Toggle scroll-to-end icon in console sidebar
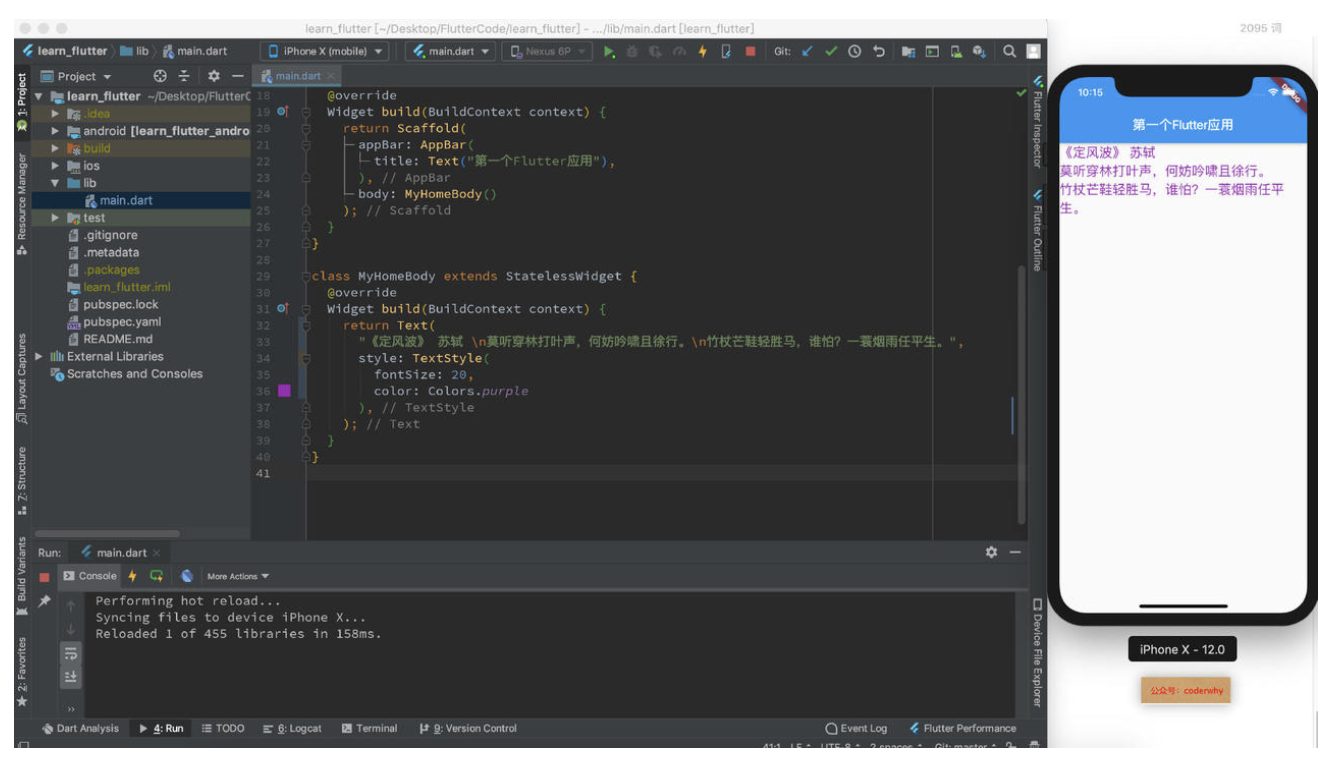 point(71,677)
